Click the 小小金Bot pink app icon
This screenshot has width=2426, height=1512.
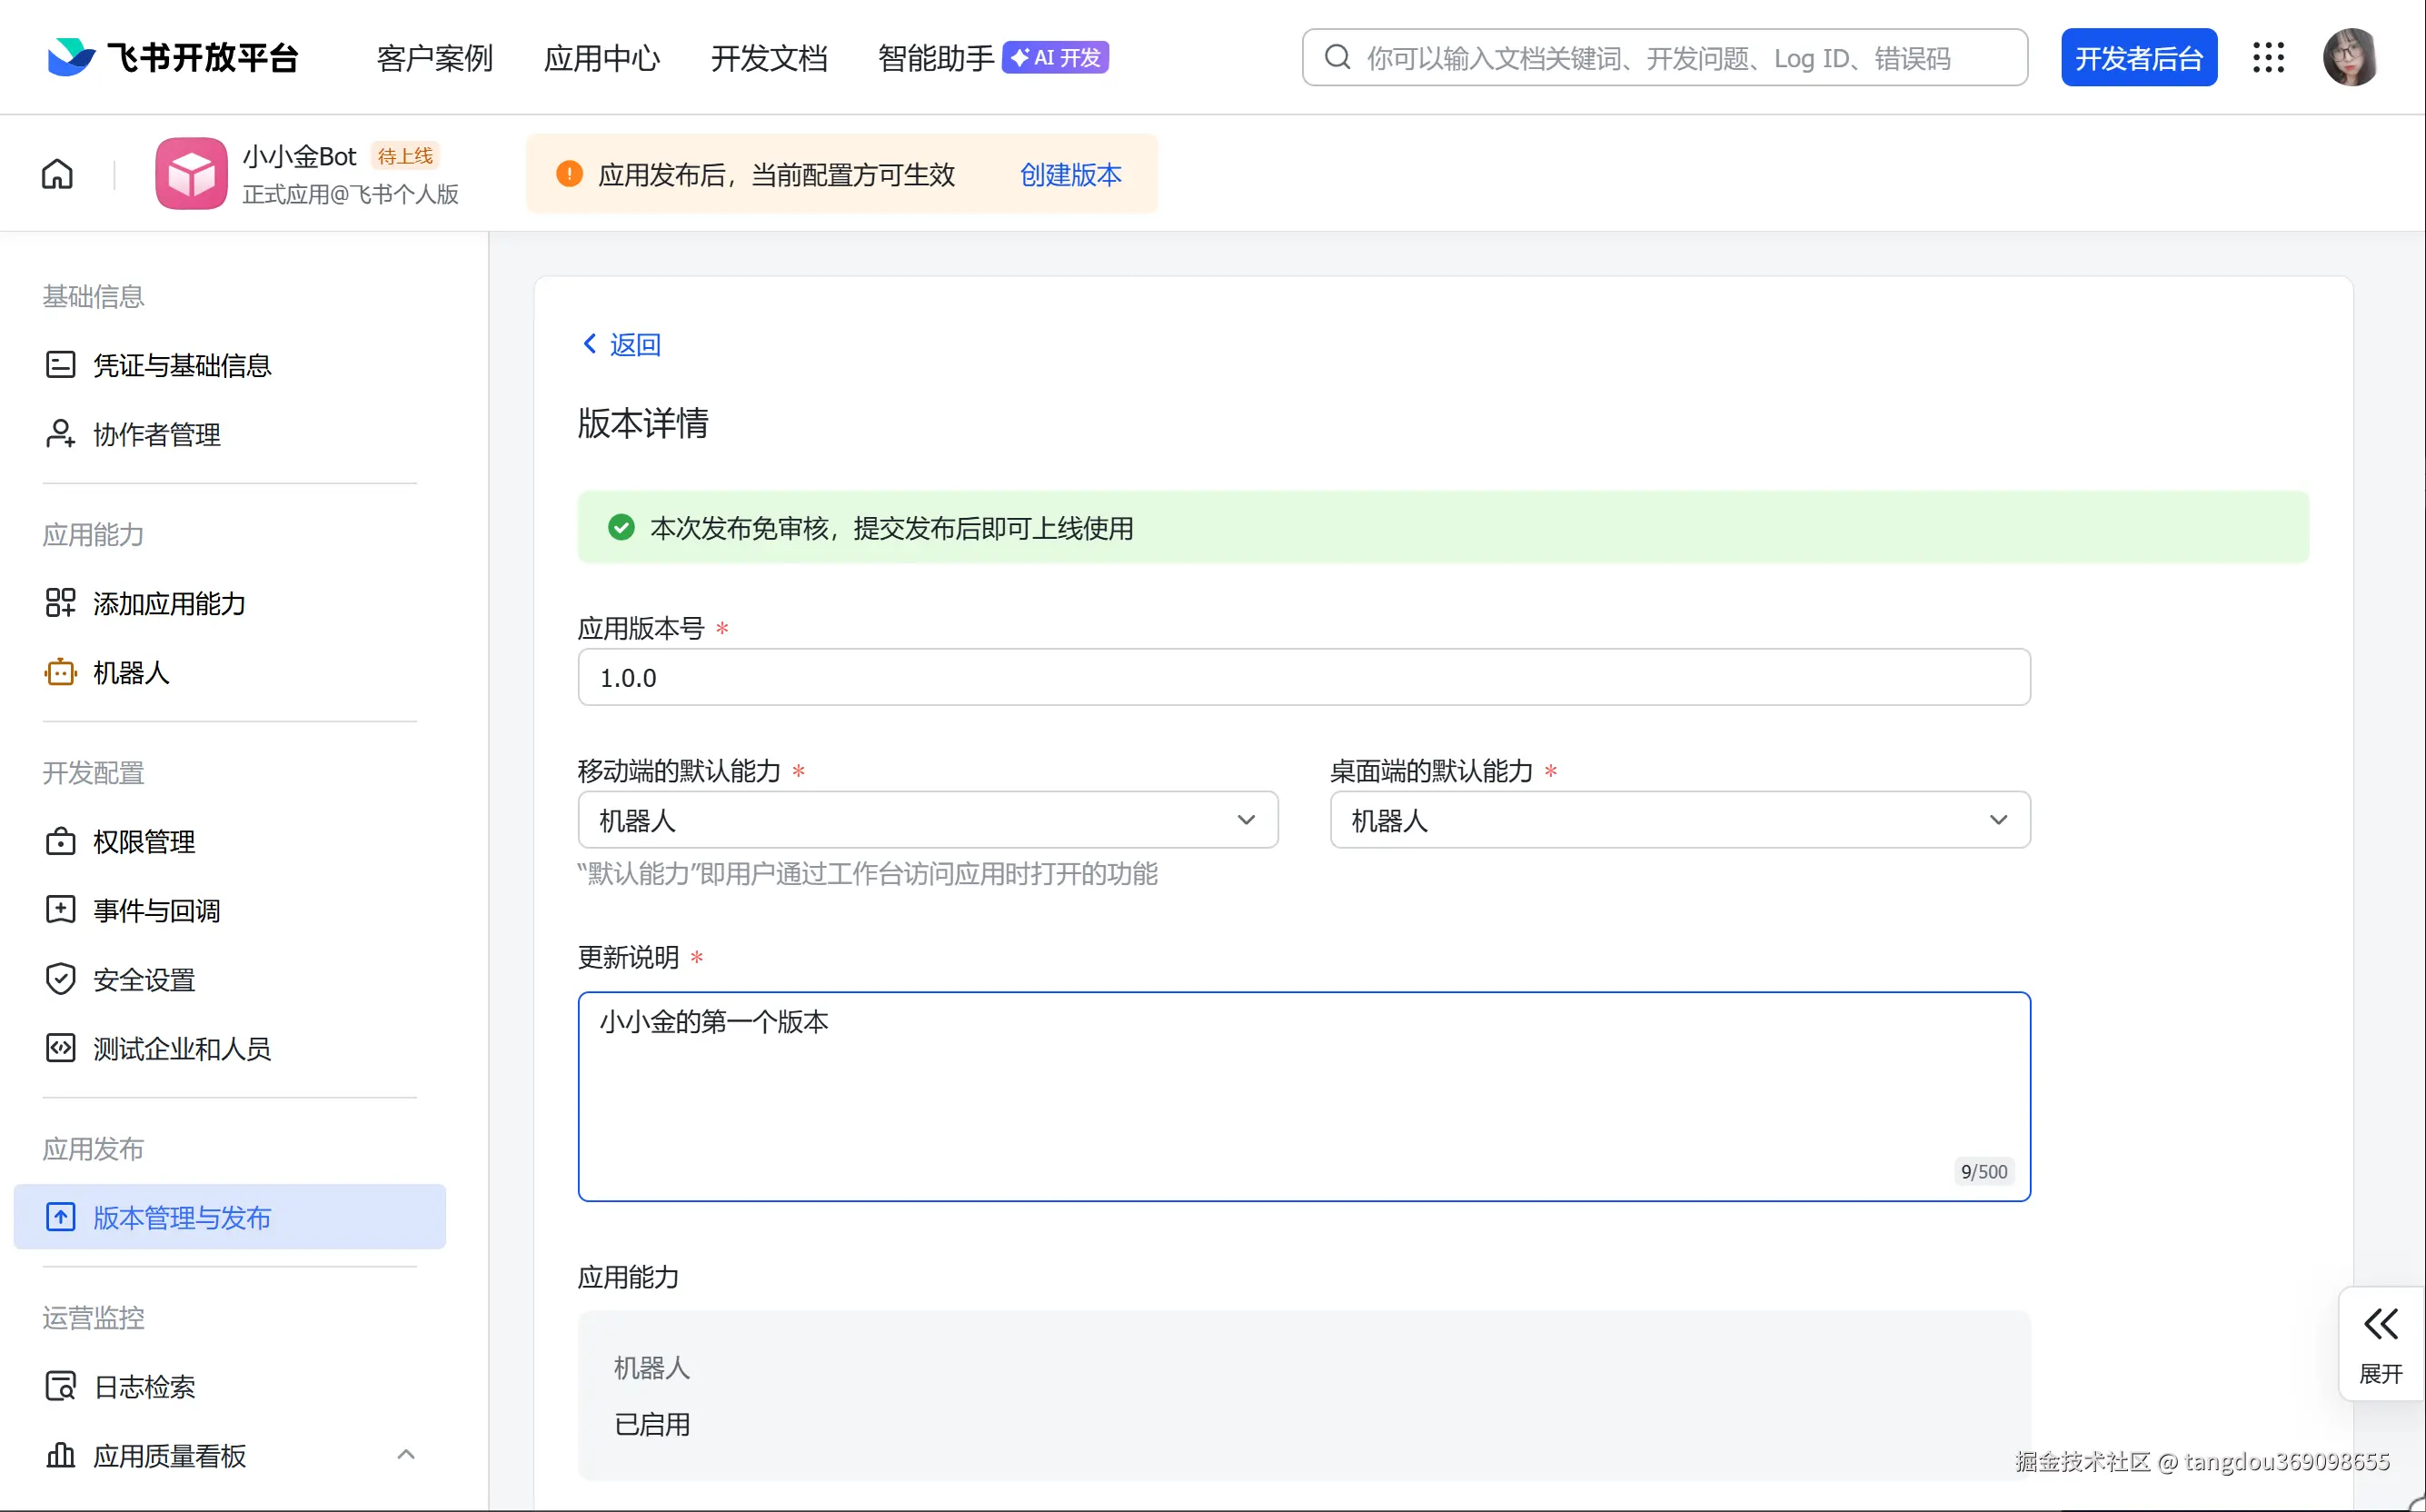click(191, 174)
